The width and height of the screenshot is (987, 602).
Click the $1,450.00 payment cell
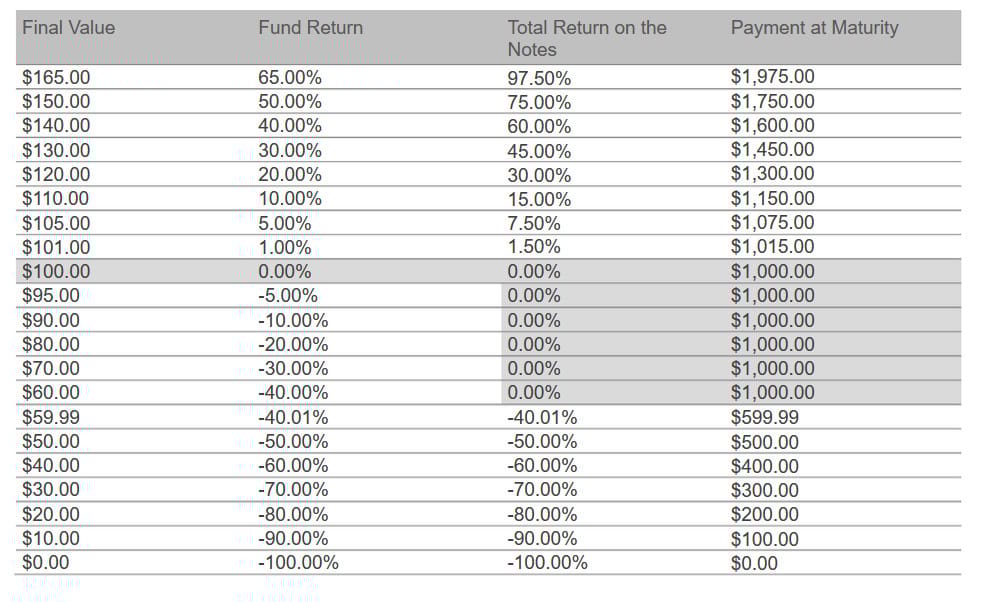click(x=772, y=150)
